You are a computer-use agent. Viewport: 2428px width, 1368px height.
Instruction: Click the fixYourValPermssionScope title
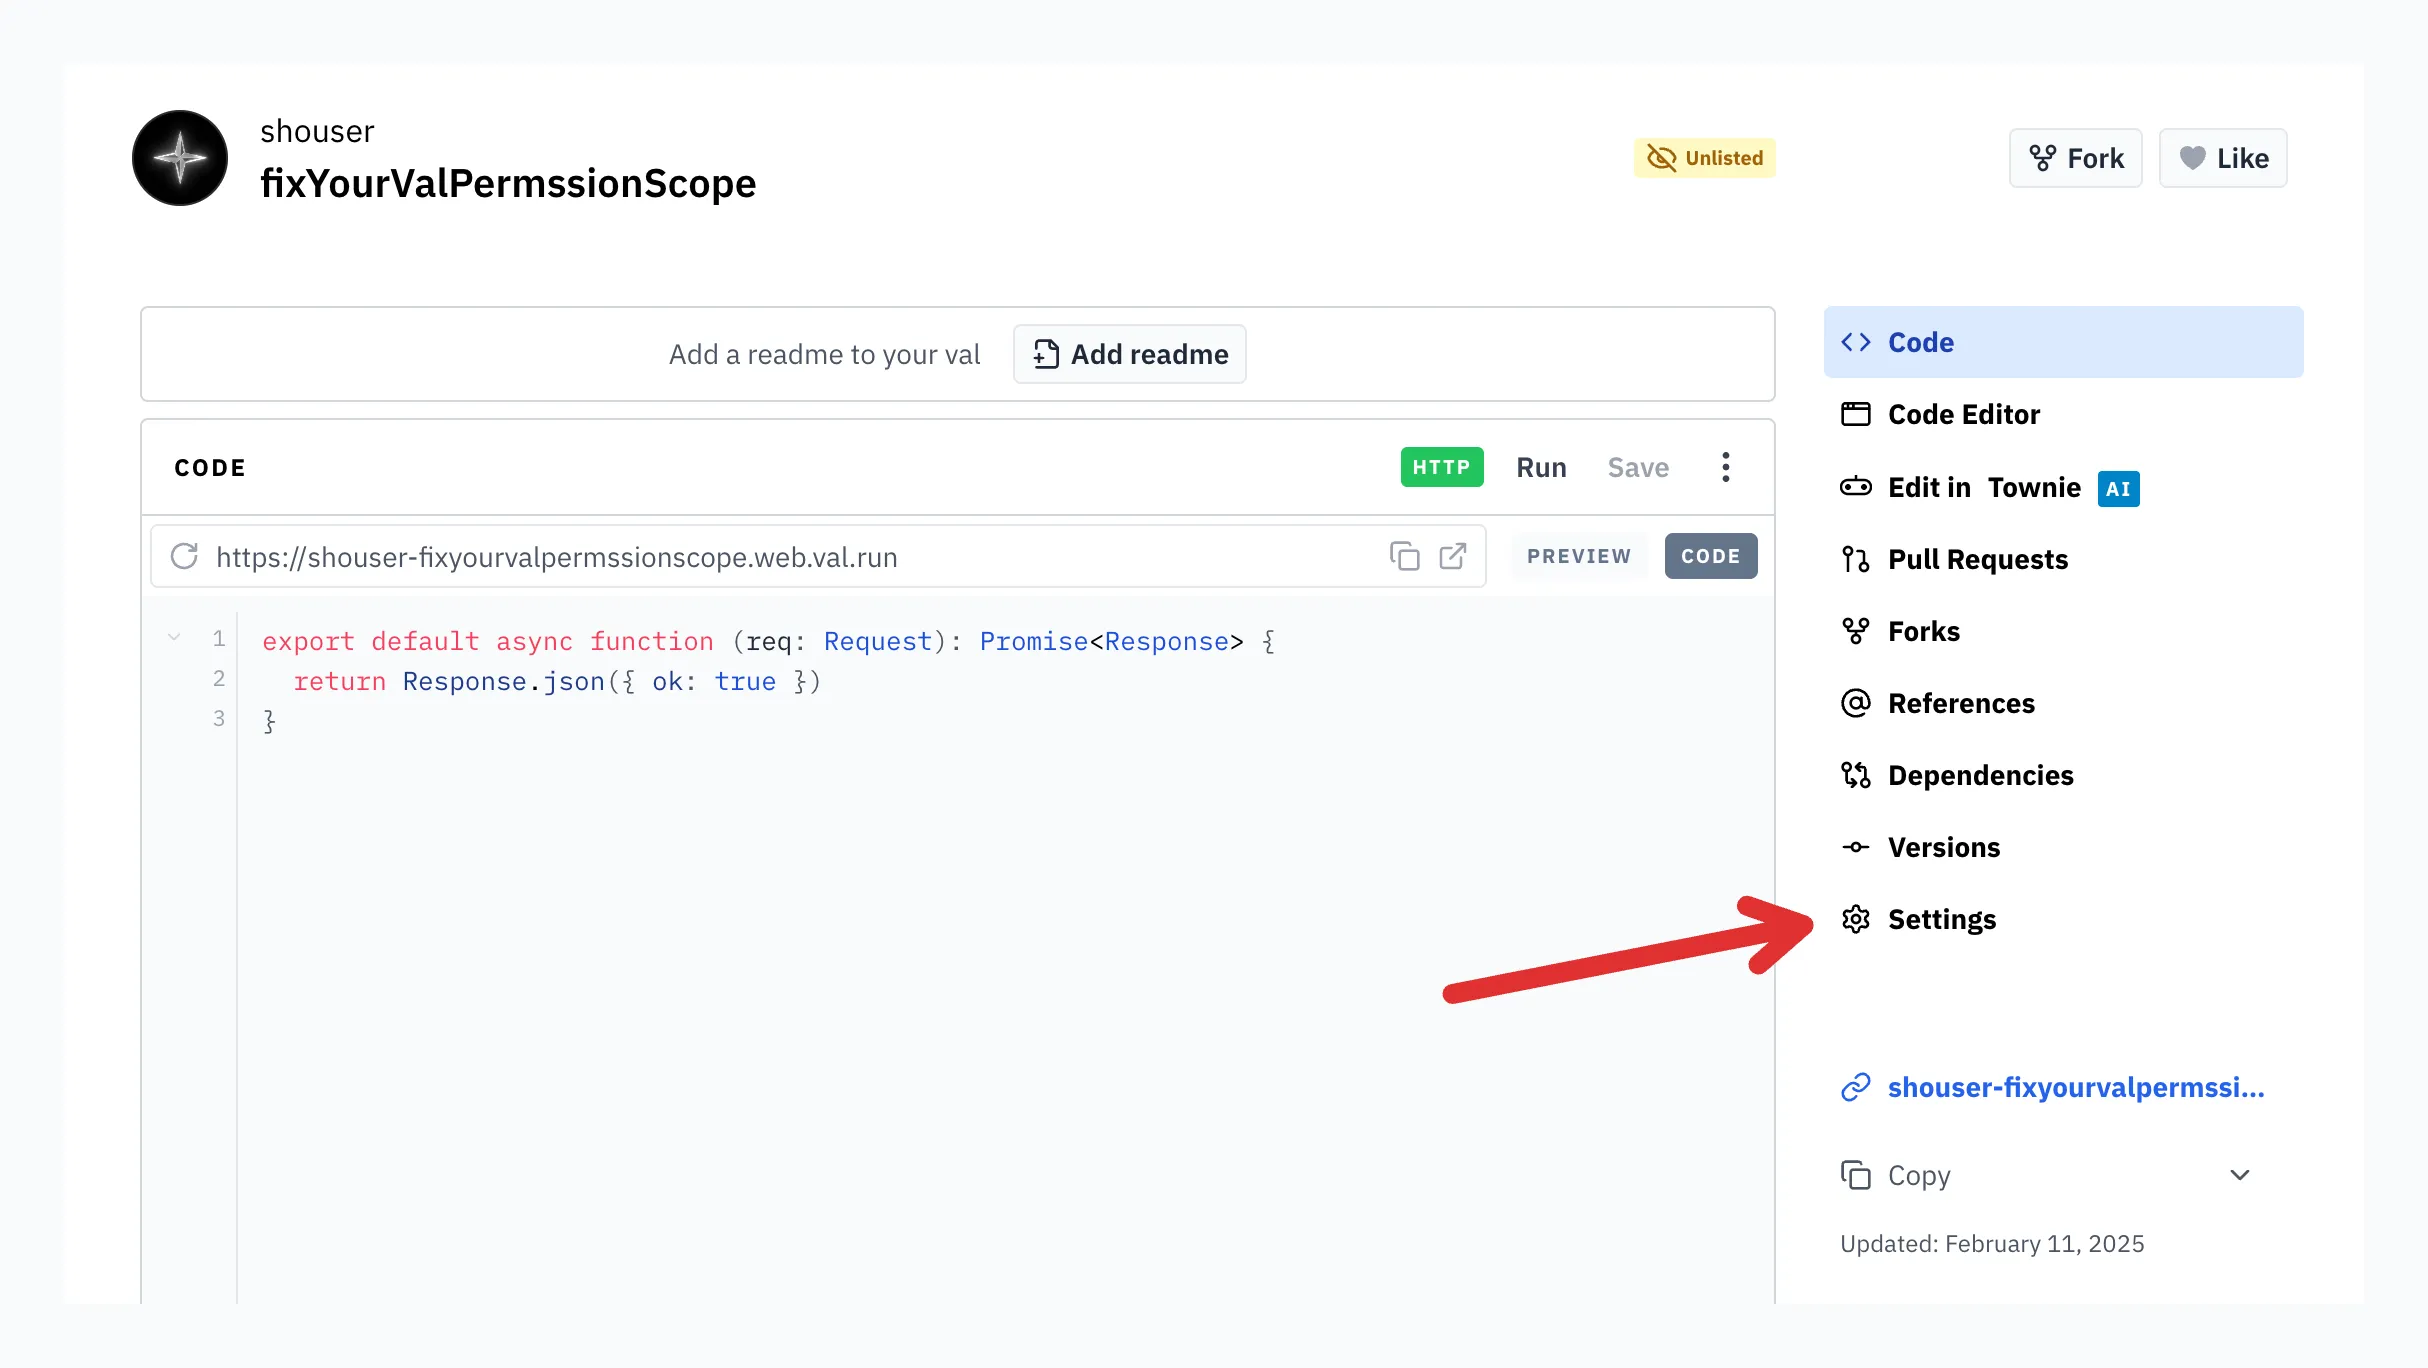tap(508, 183)
